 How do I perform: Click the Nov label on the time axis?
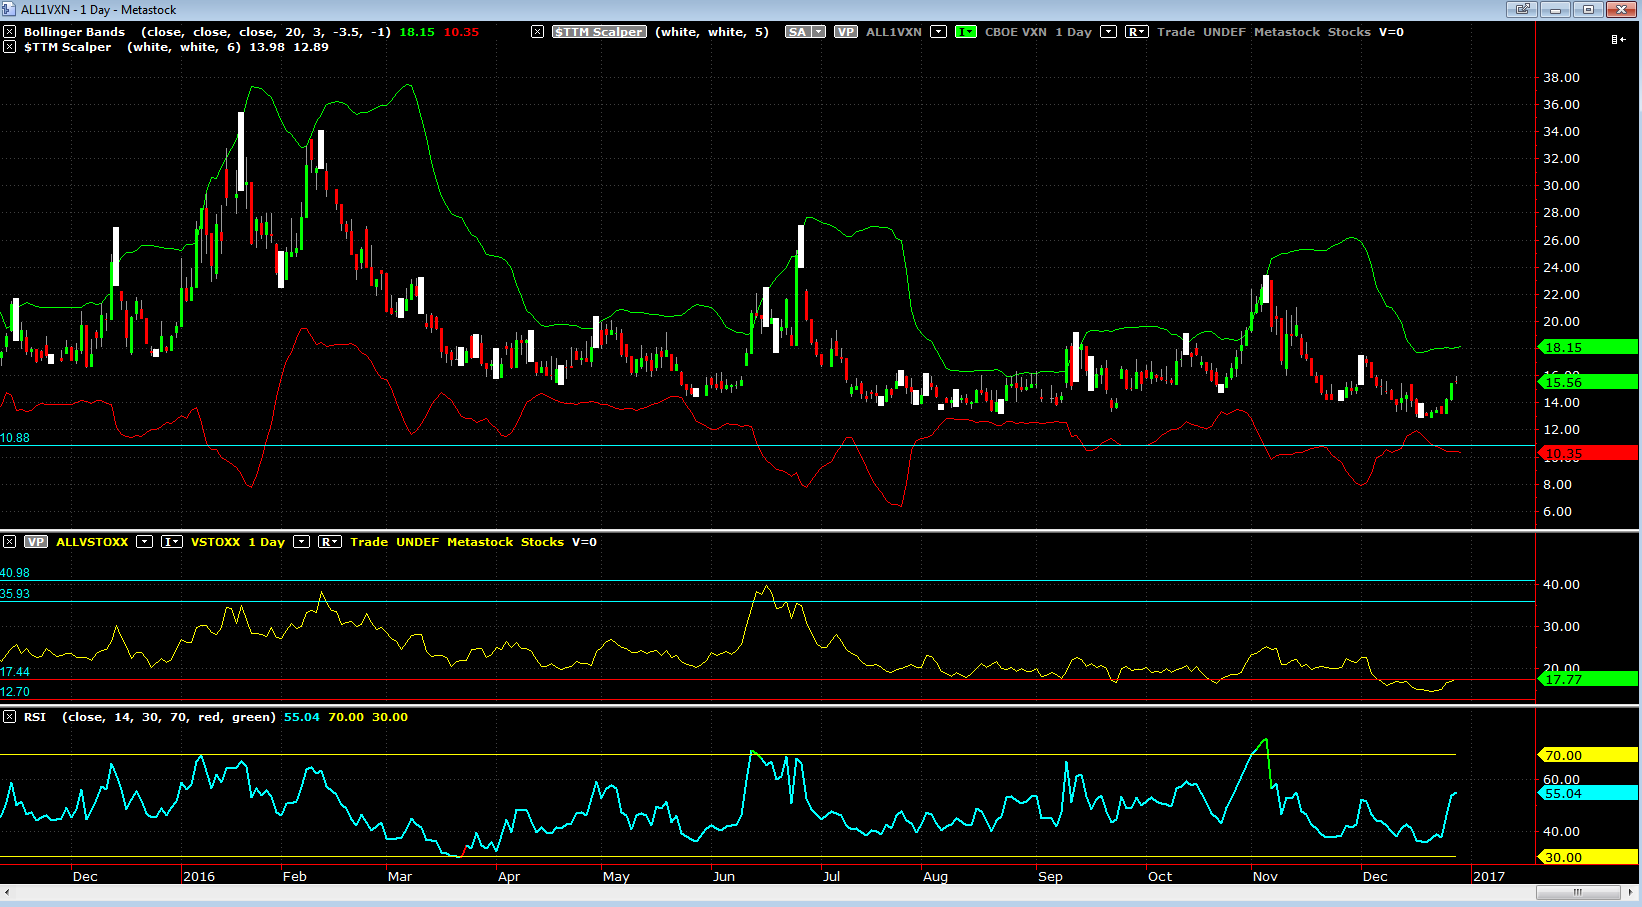[1265, 876]
